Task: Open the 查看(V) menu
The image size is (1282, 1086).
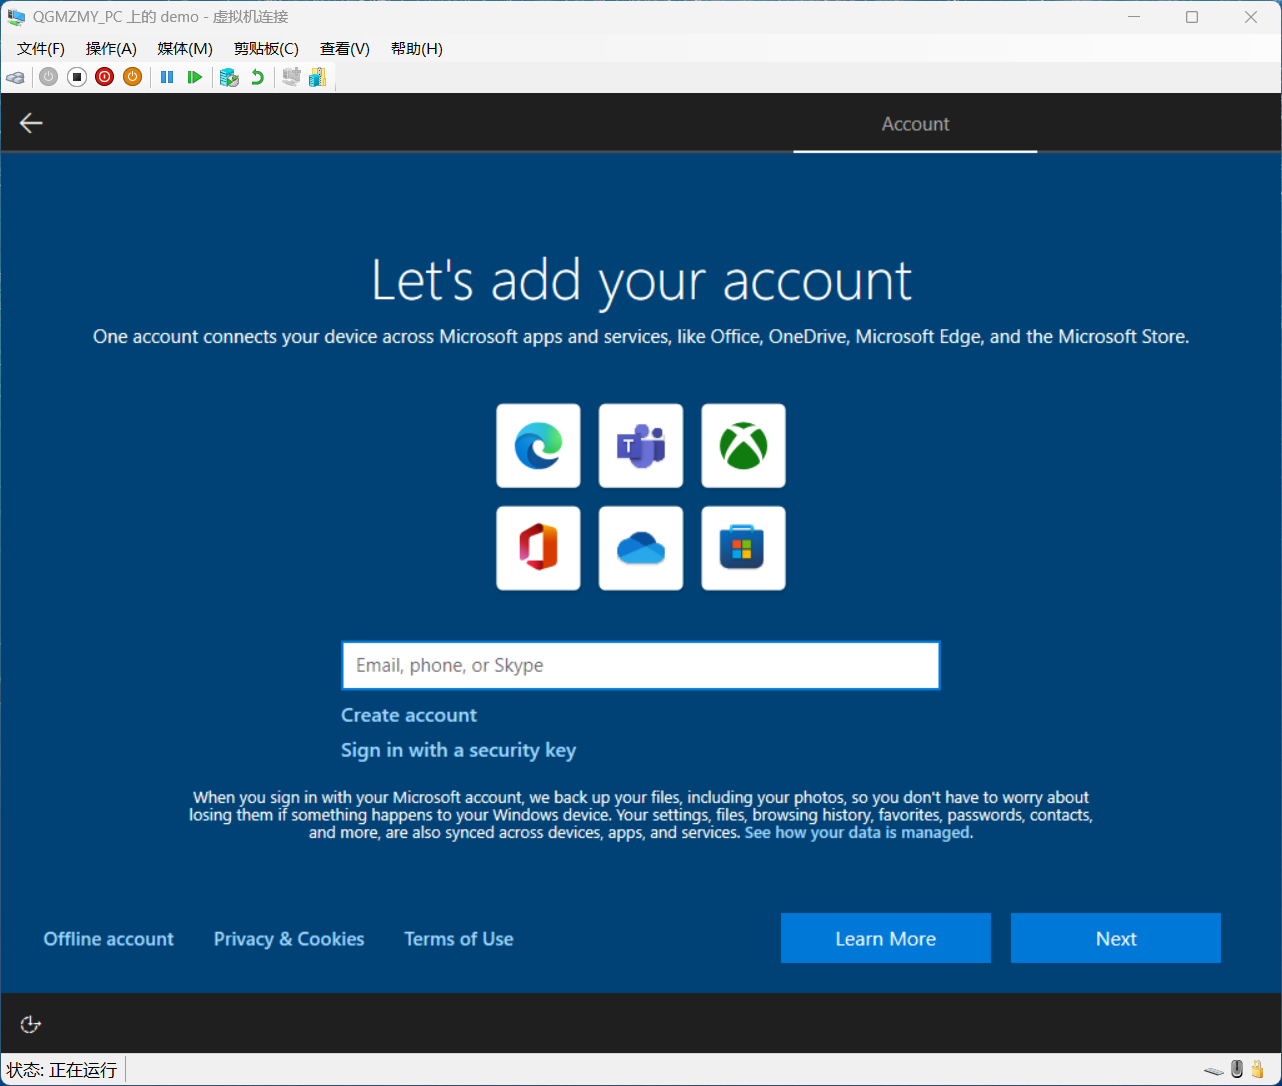Action: tap(345, 49)
